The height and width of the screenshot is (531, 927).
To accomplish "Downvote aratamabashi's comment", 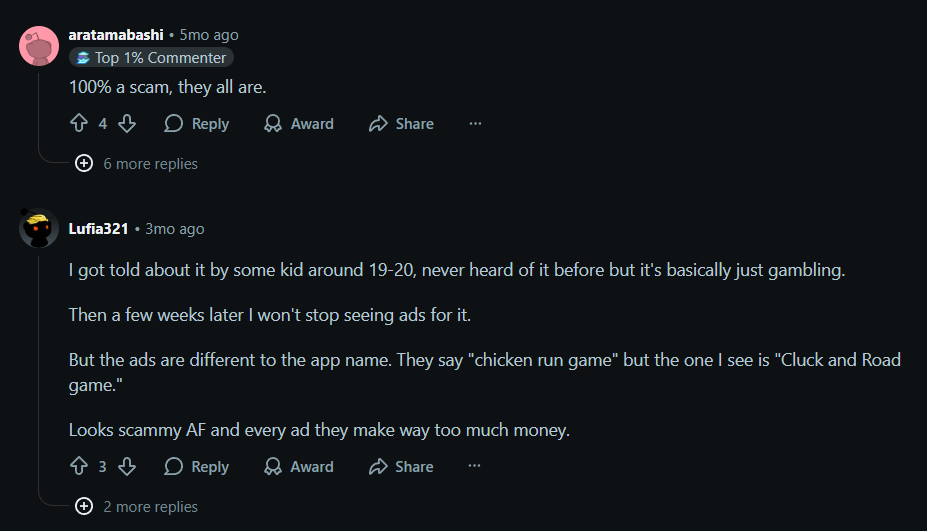I will [127, 124].
